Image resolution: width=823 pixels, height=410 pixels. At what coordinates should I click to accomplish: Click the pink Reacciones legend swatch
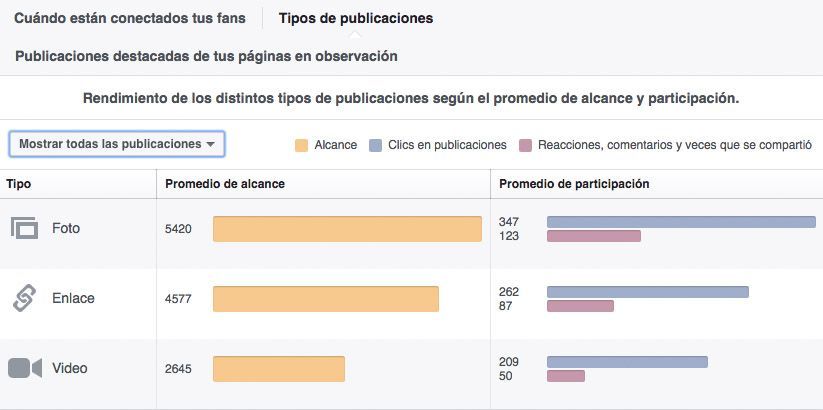coord(525,145)
